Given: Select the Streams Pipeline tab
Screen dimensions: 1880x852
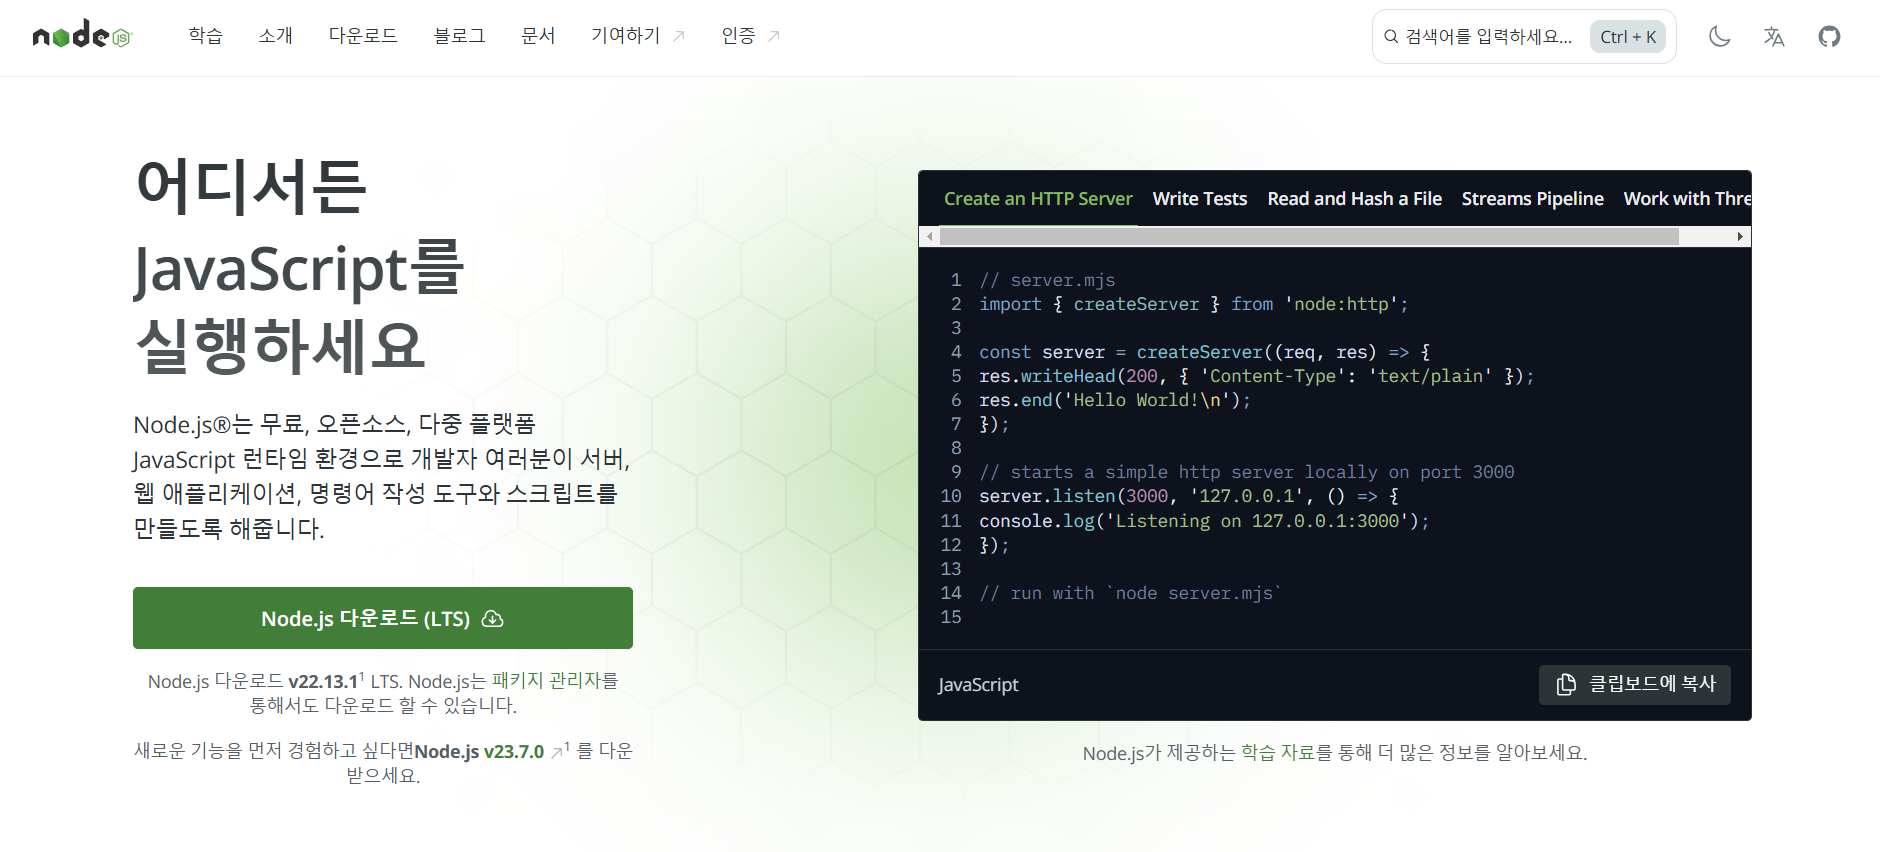Looking at the screenshot, I should click(x=1532, y=199).
